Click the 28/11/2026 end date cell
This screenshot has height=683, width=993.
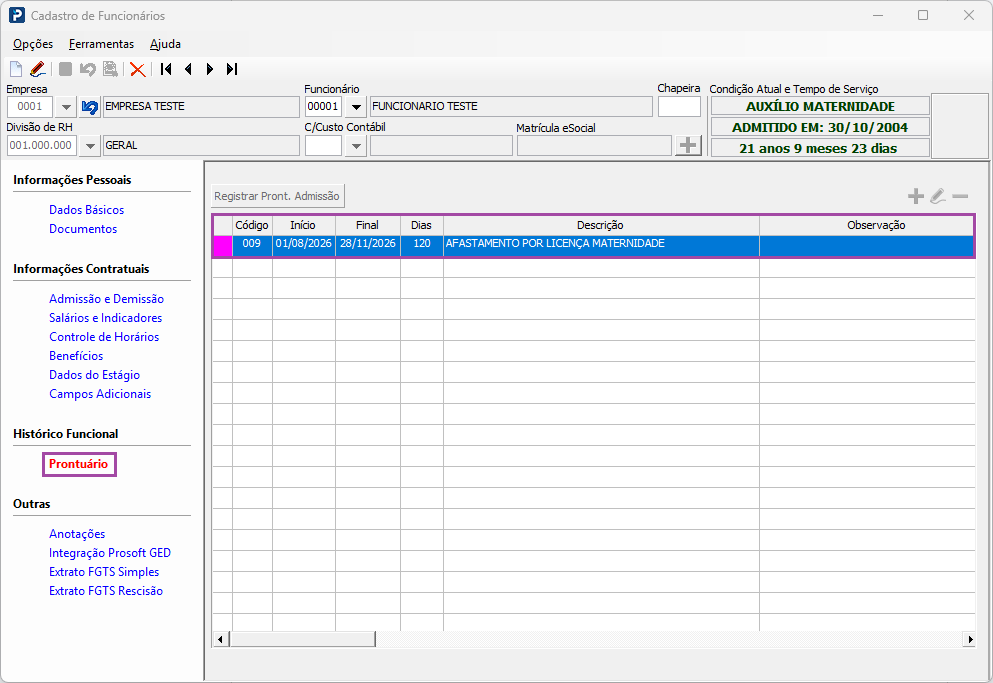point(367,246)
